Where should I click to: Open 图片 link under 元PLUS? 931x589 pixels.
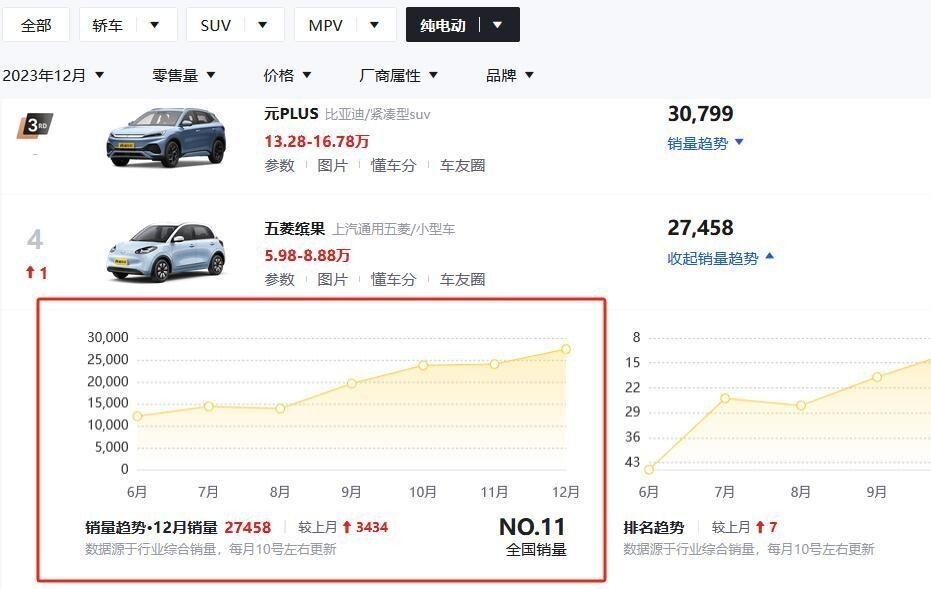332,165
